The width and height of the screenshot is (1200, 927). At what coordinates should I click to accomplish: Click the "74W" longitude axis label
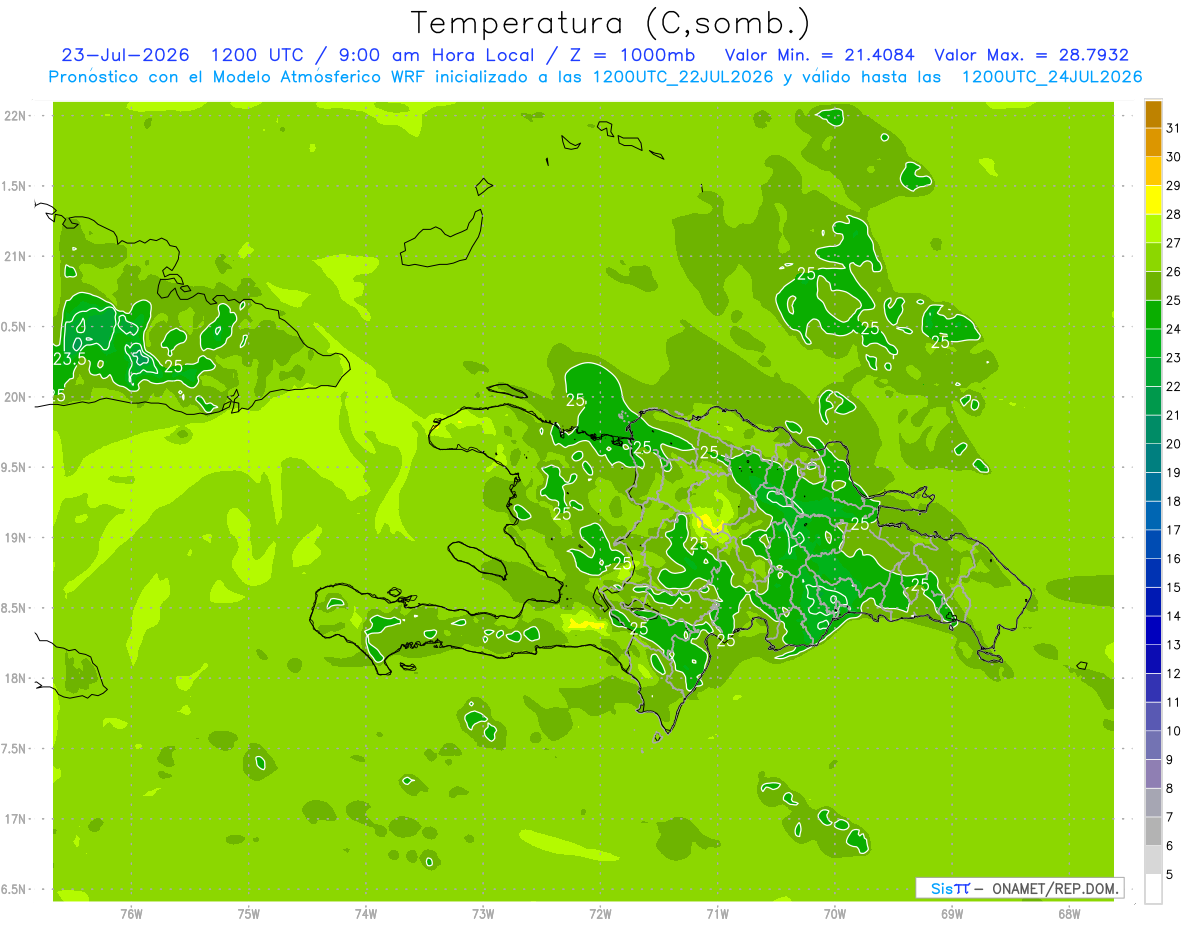pos(365,913)
